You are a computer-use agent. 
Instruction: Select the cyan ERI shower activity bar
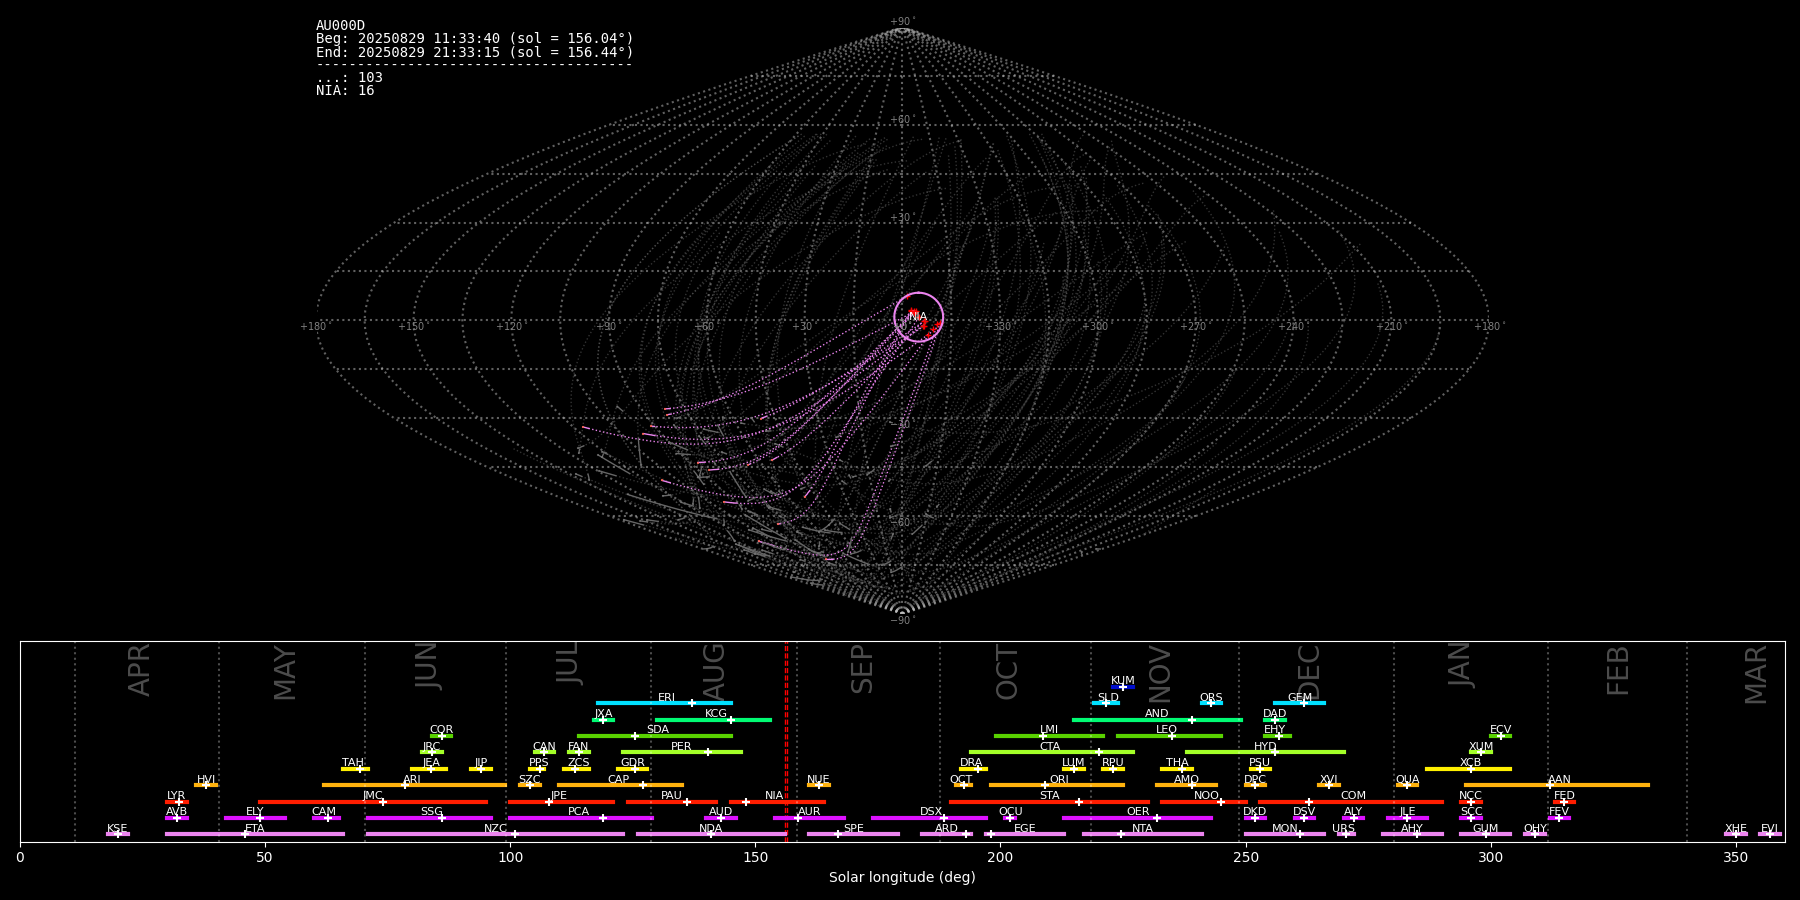[664, 703]
